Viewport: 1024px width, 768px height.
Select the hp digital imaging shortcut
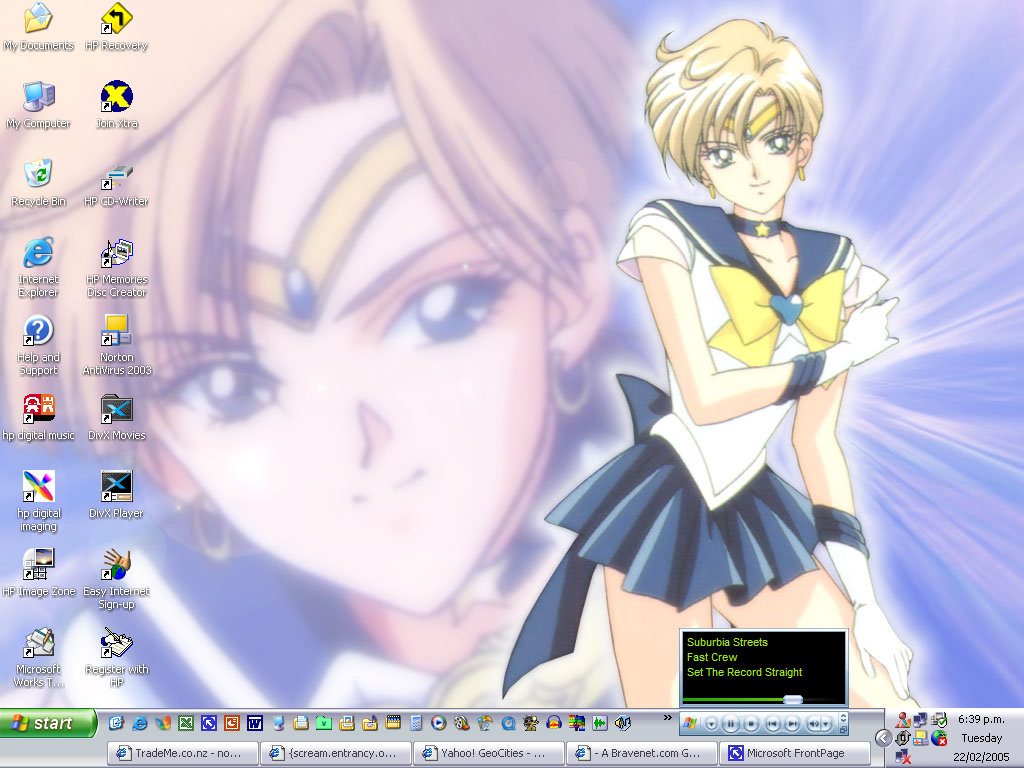pyautogui.click(x=38, y=502)
